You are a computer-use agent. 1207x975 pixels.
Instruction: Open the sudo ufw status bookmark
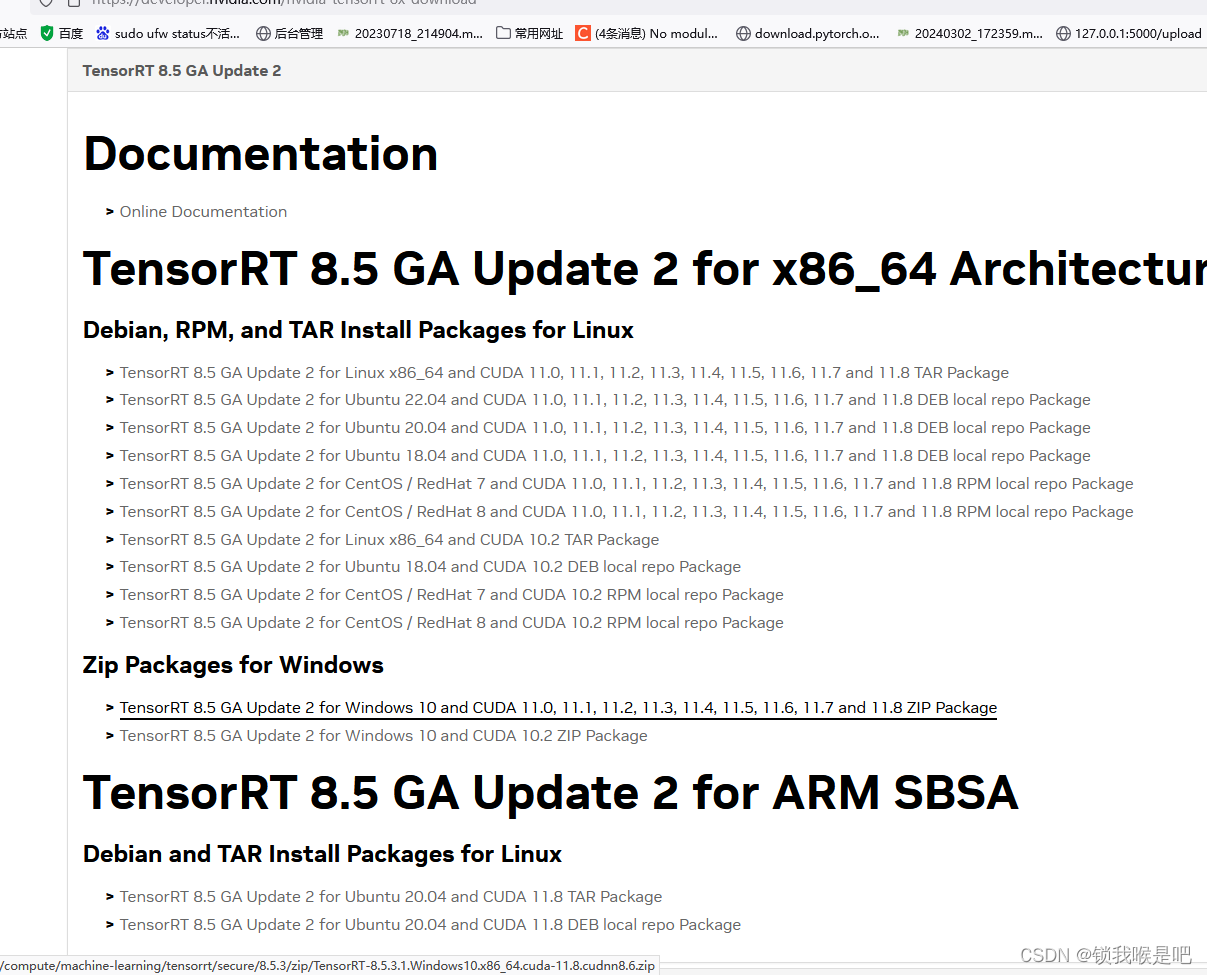coord(168,33)
